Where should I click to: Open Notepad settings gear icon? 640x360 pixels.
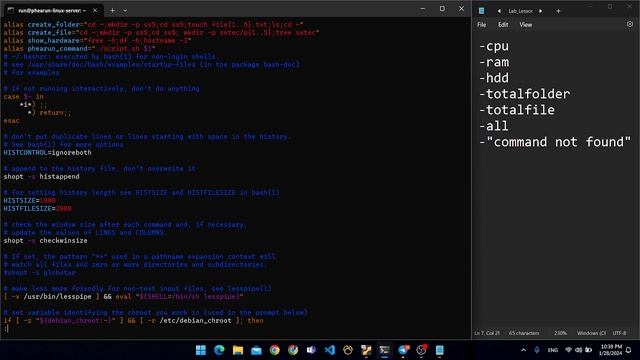coord(630,24)
